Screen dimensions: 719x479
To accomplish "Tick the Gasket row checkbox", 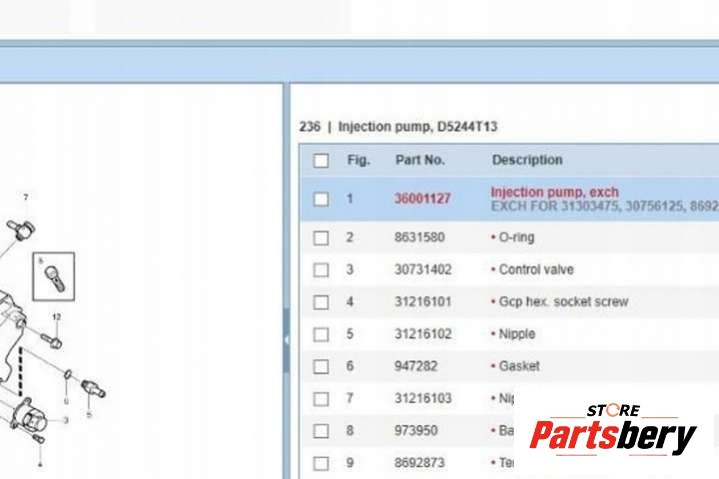I will 321,367.
